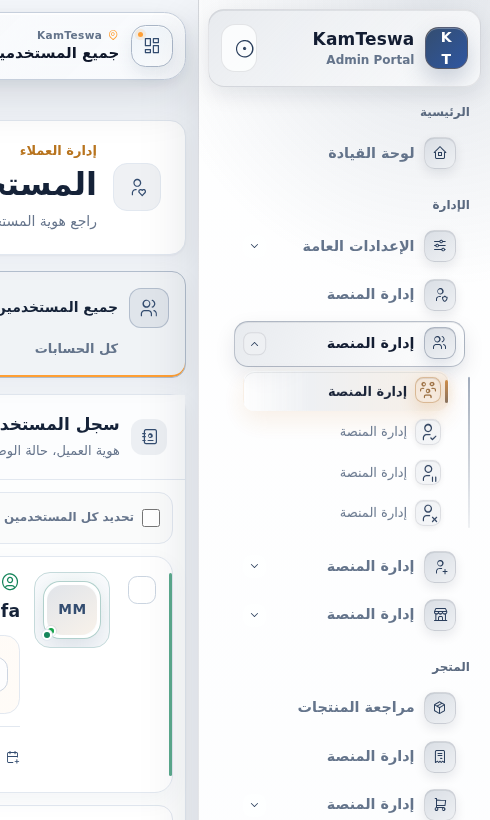Click the add-user plus sidebar icon
Image resolution: width=490 pixels, height=820 pixels.
pos(440,567)
